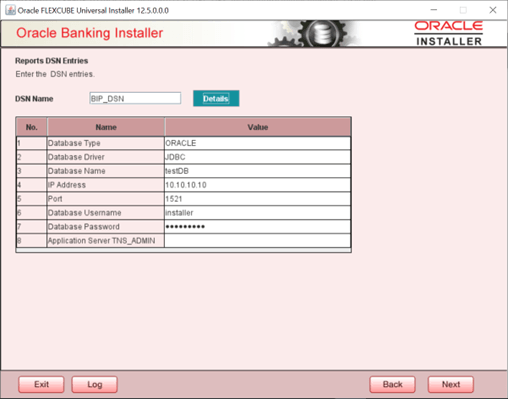Select the Database Driver name cell
Viewport: 508px width, 399px height.
(x=105, y=157)
